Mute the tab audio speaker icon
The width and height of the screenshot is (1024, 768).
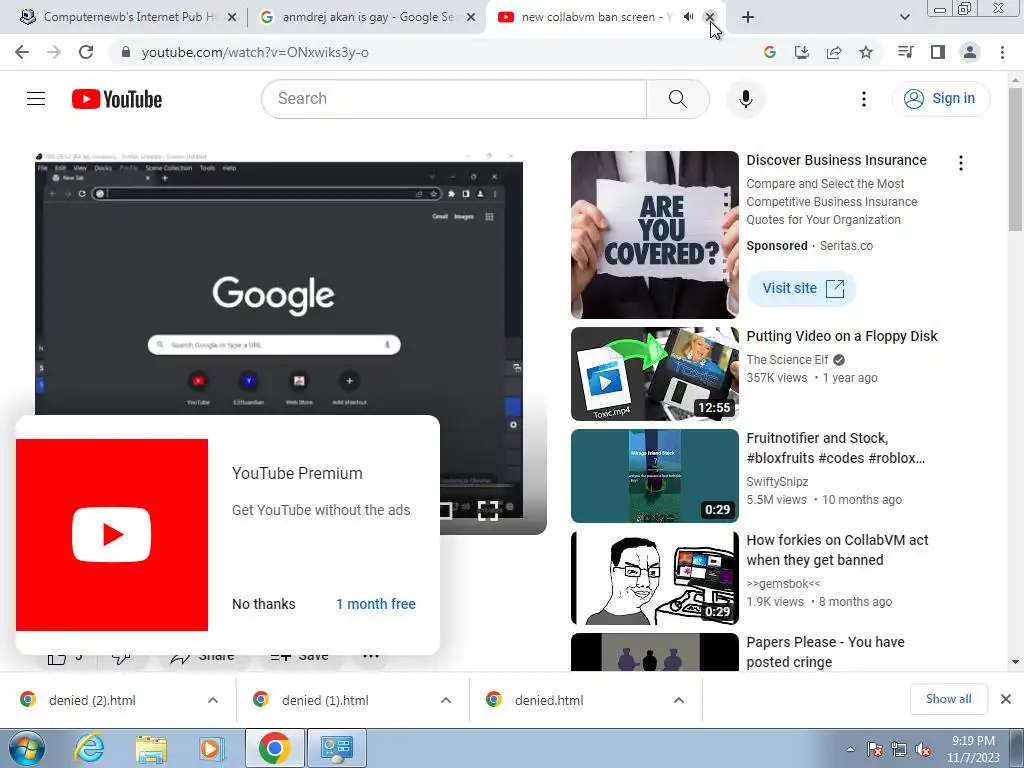[x=688, y=17]
